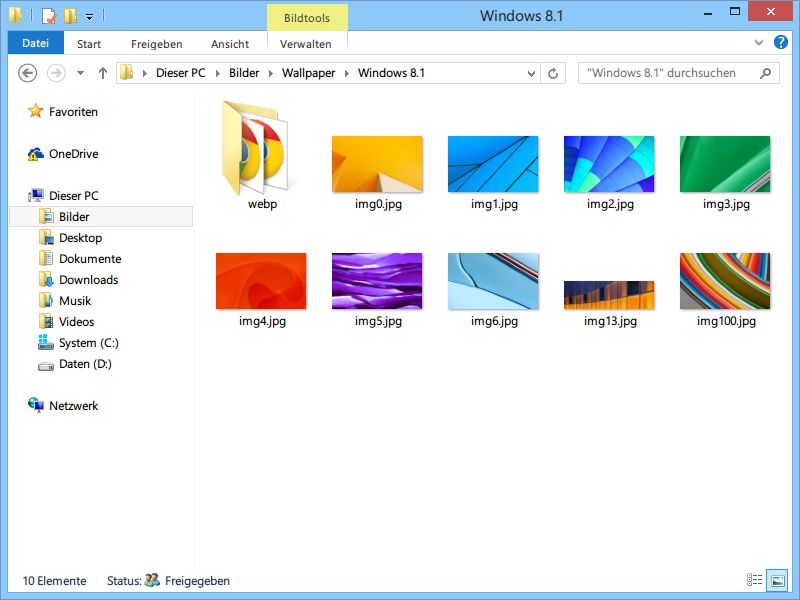Click the Bildtools contextual tab header
The height and width of the screenshot is (600, 800).
(307, 18)
